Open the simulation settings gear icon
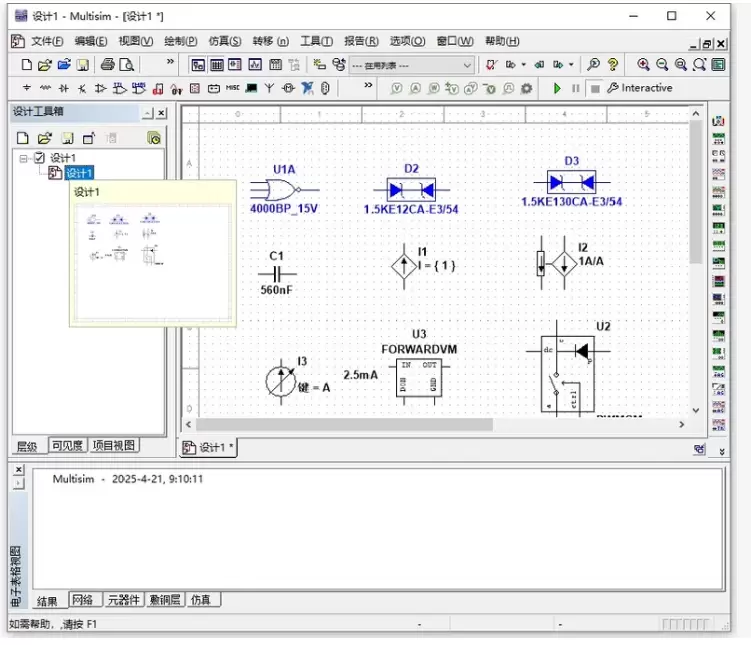The height and width of the screenshot is (645, 751). click(x=526, y=88)
